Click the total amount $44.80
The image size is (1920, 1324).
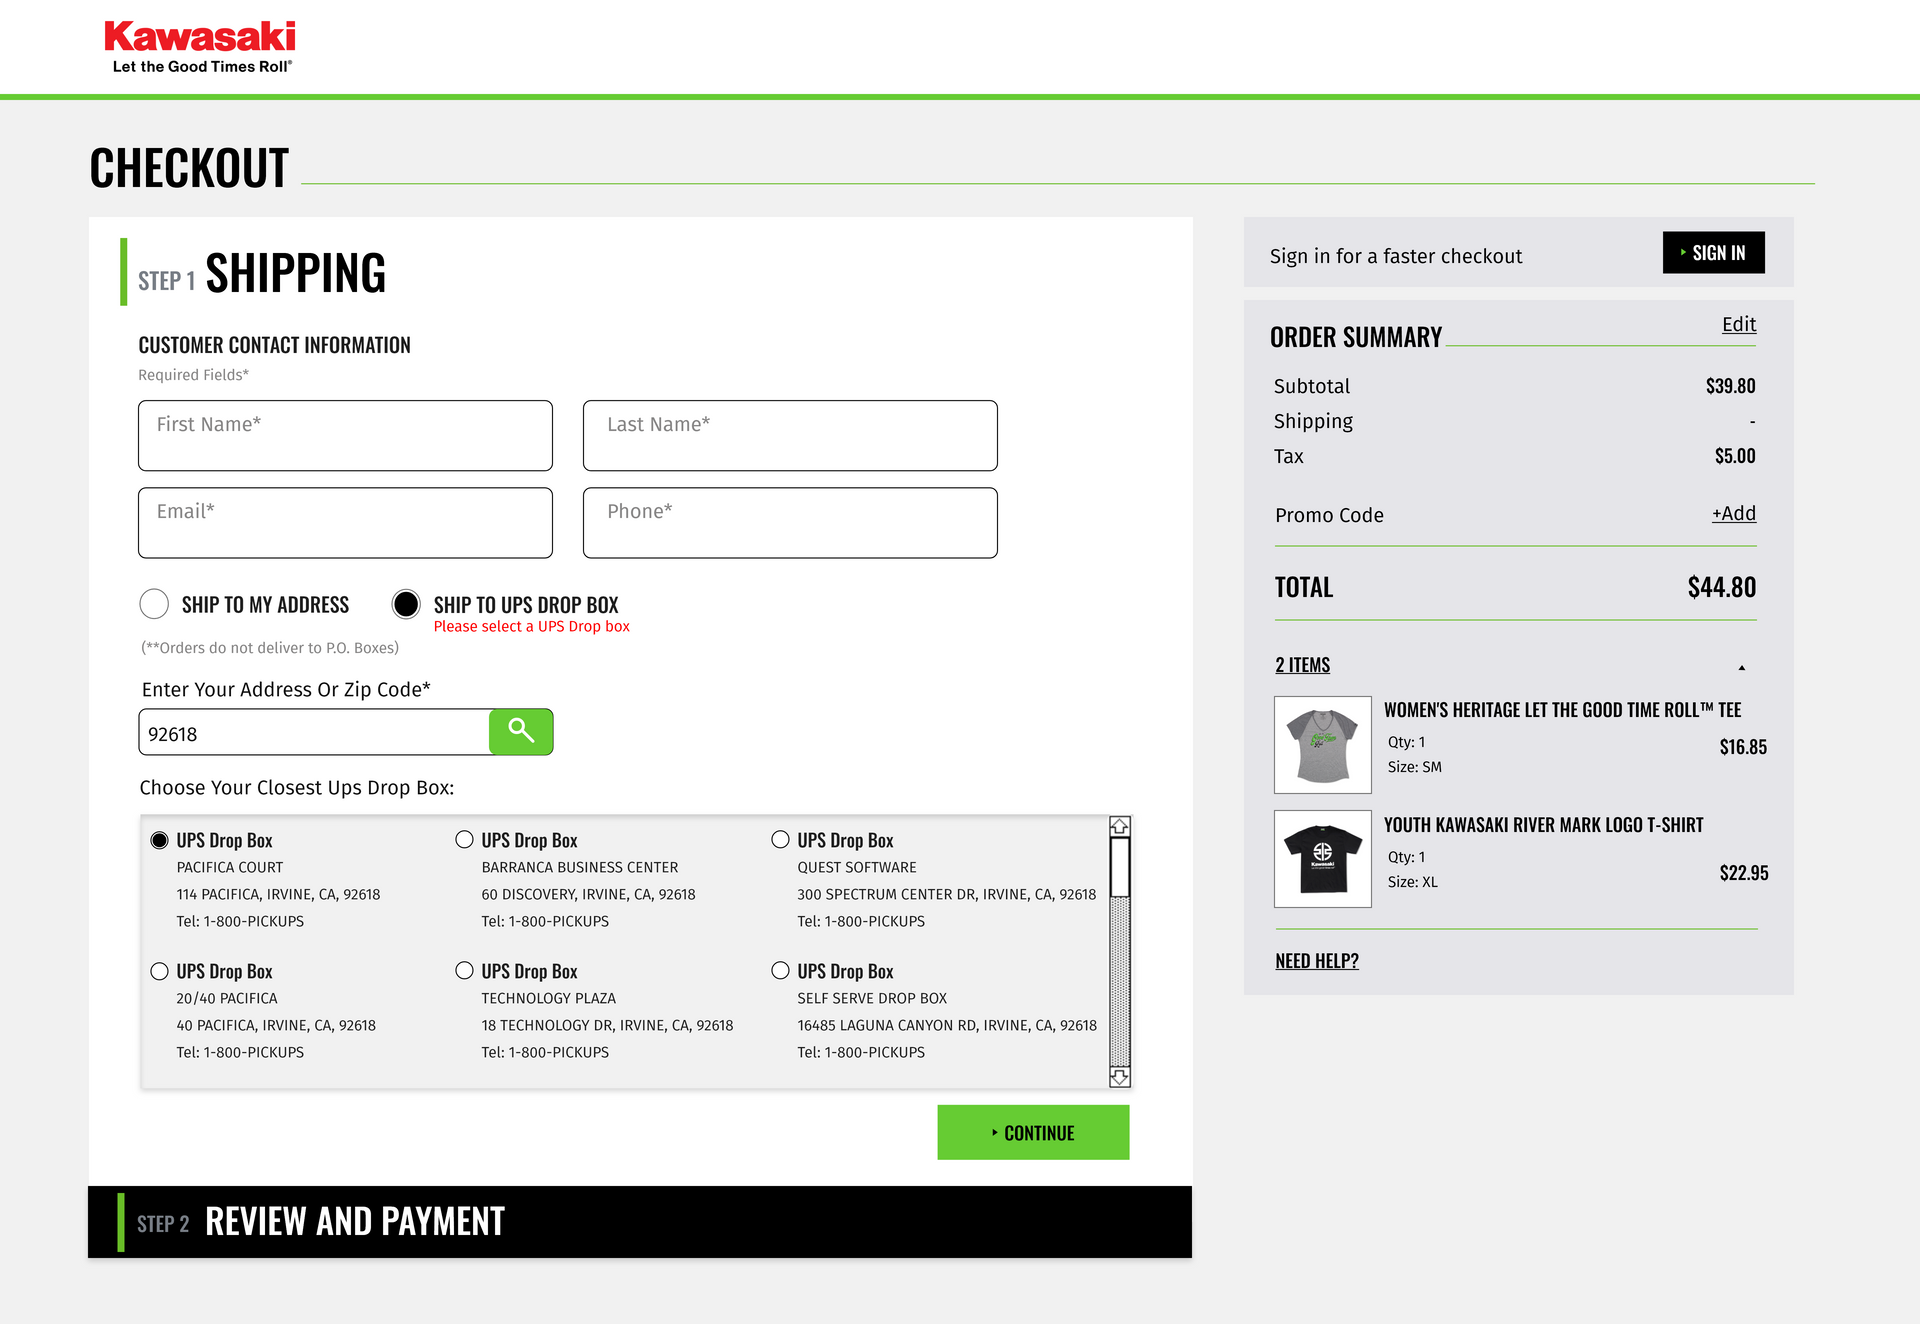point(1721,588)
